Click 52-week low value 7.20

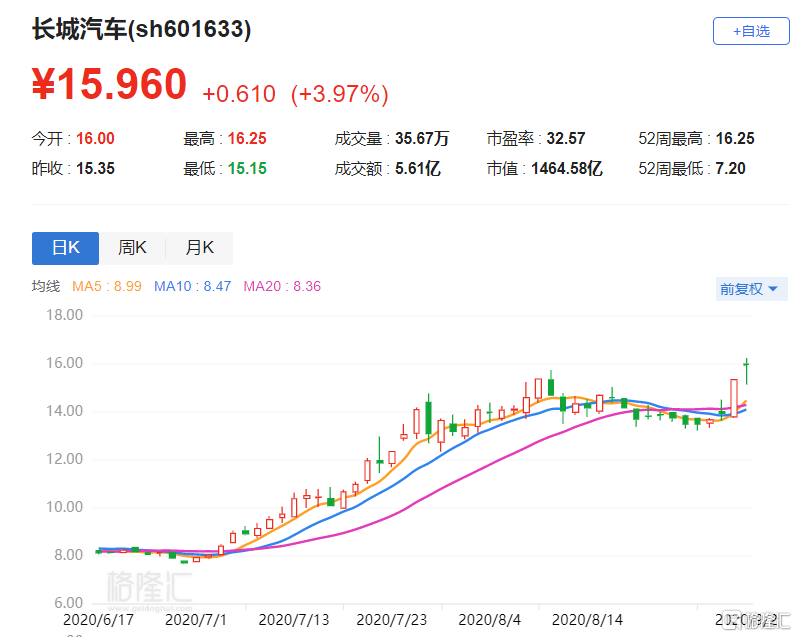click(x=730, y=168)
